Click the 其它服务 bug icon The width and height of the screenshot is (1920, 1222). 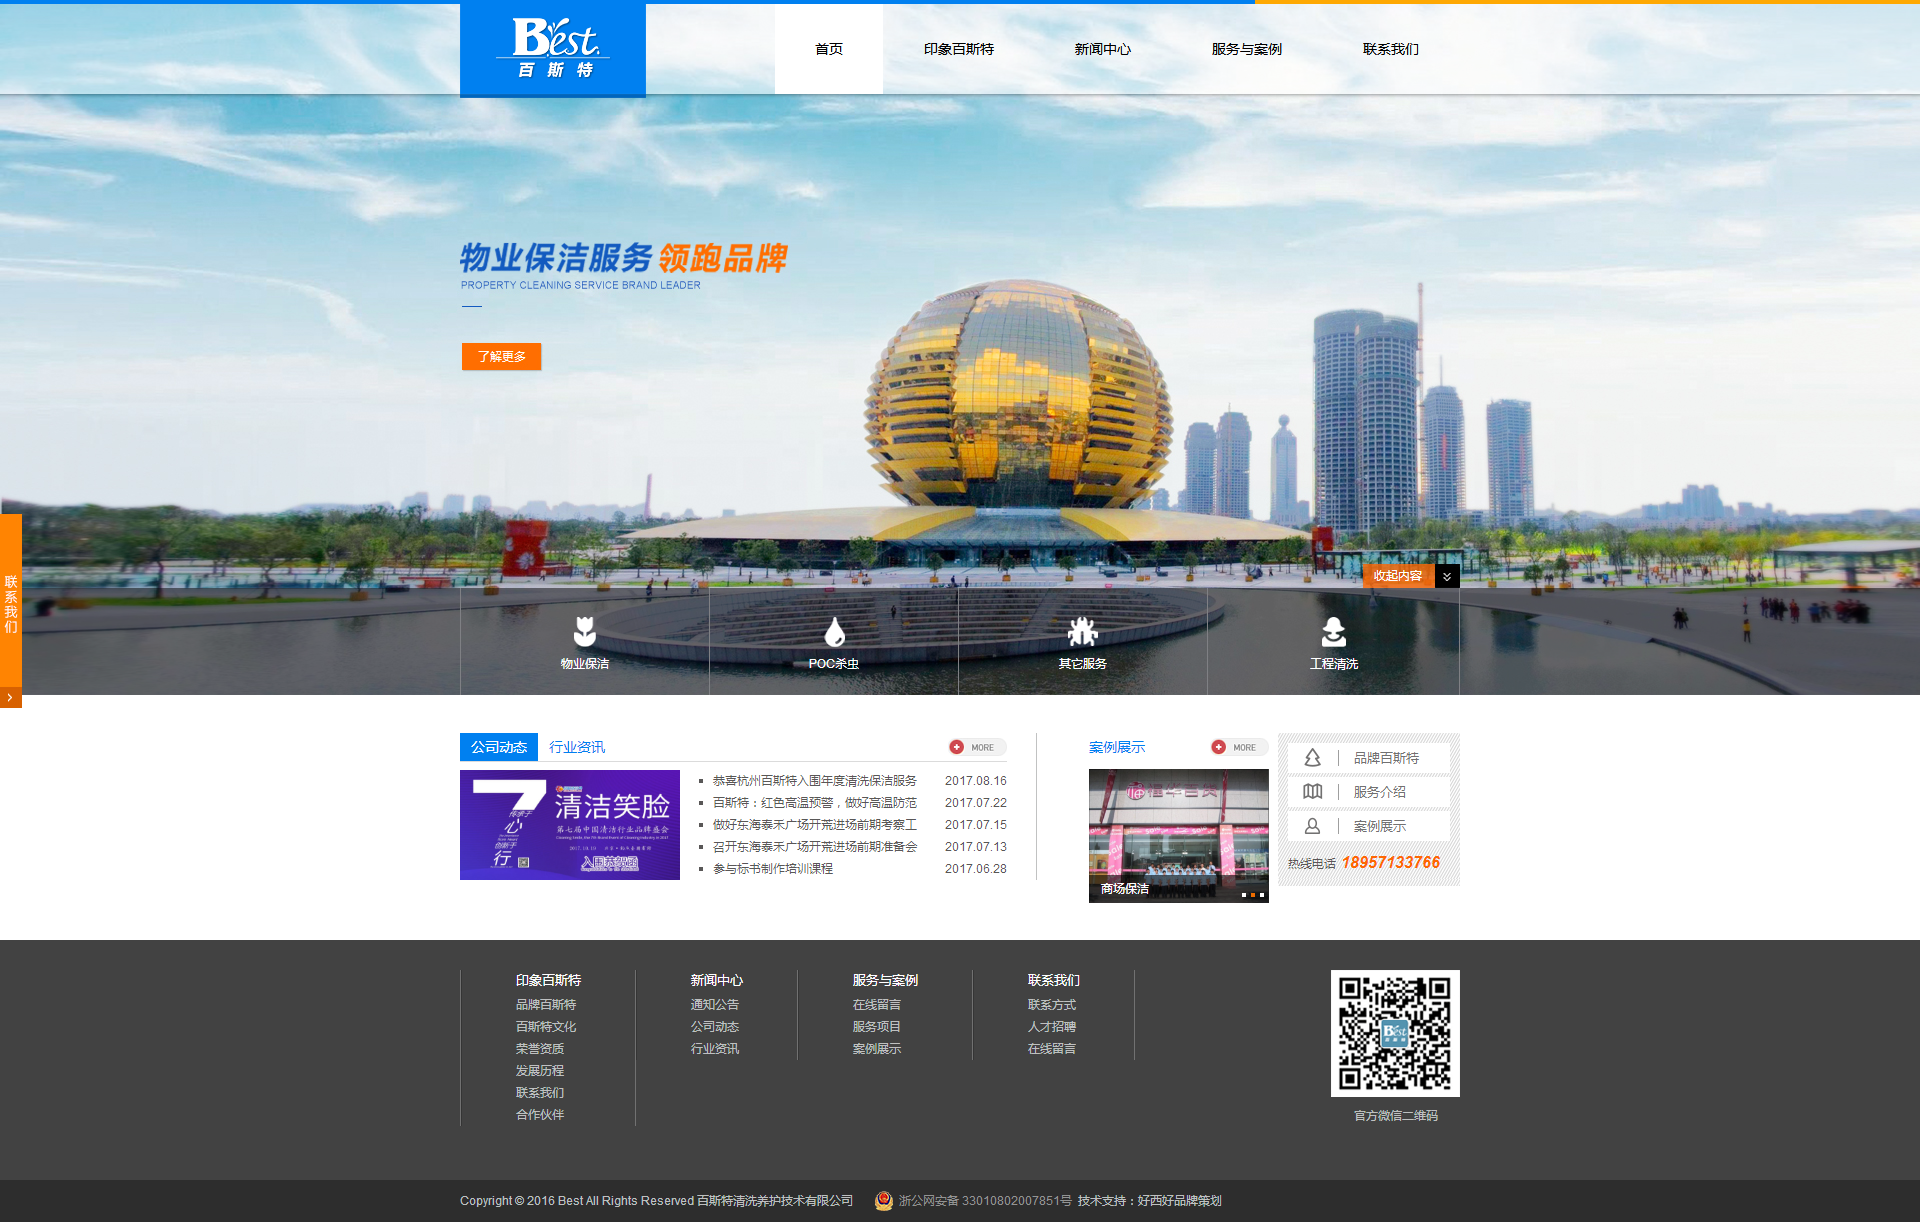point(1082,632)
